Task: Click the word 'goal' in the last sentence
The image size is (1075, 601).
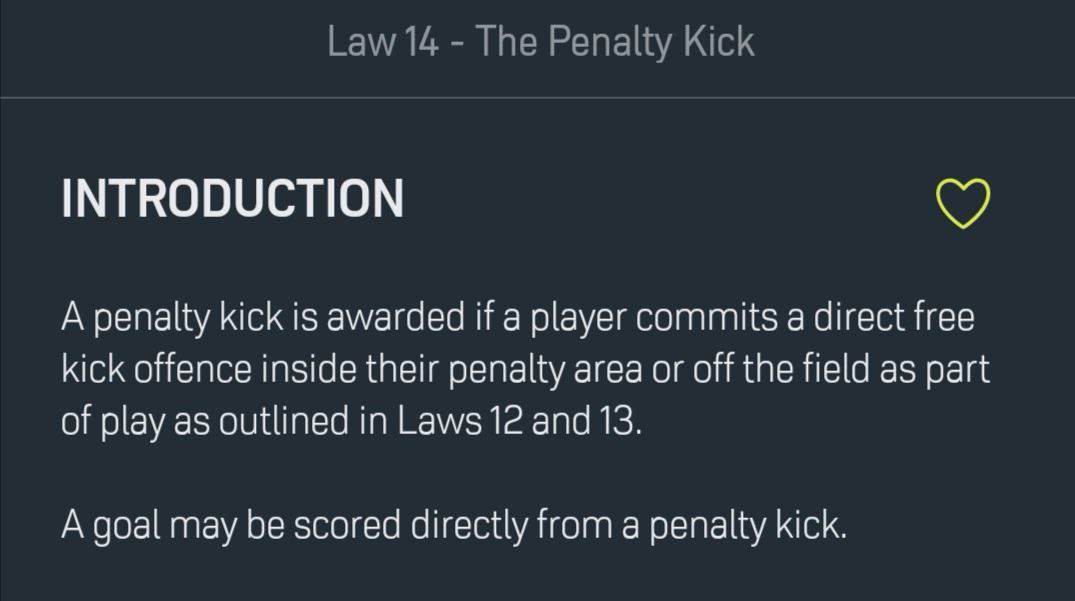Action: click(x=127, y=526)
